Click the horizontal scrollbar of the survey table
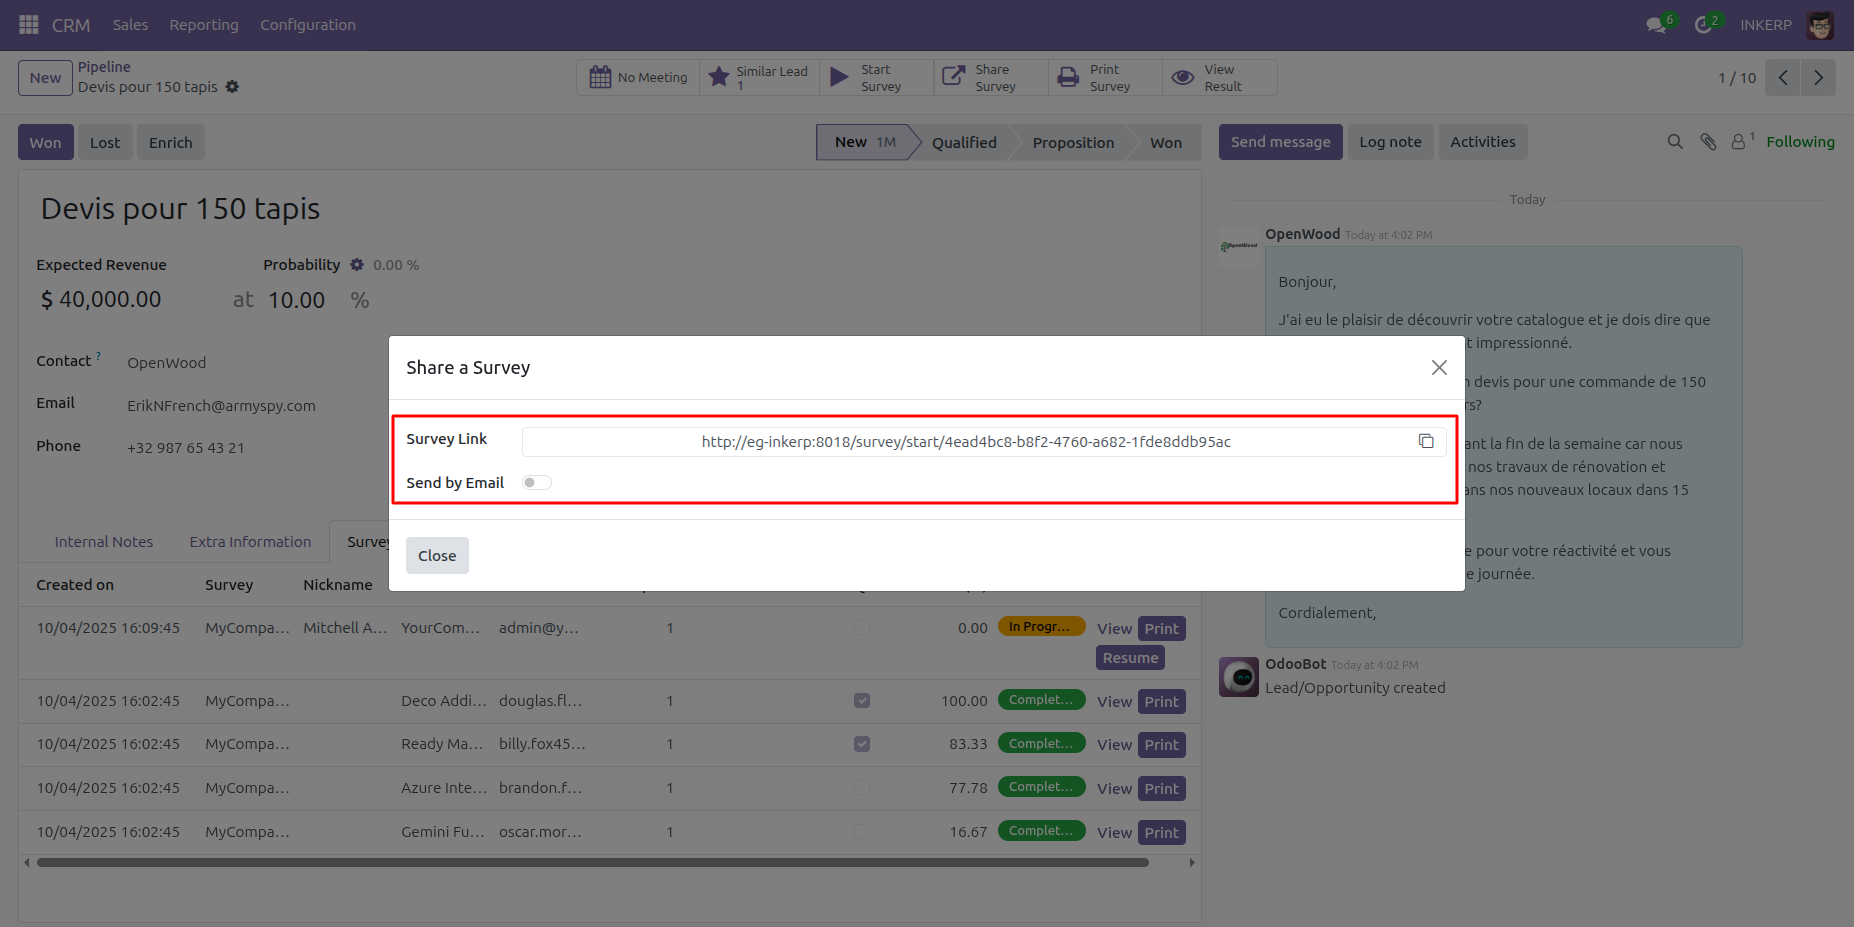Viewport: 1854px width, 927px height. 592,862
